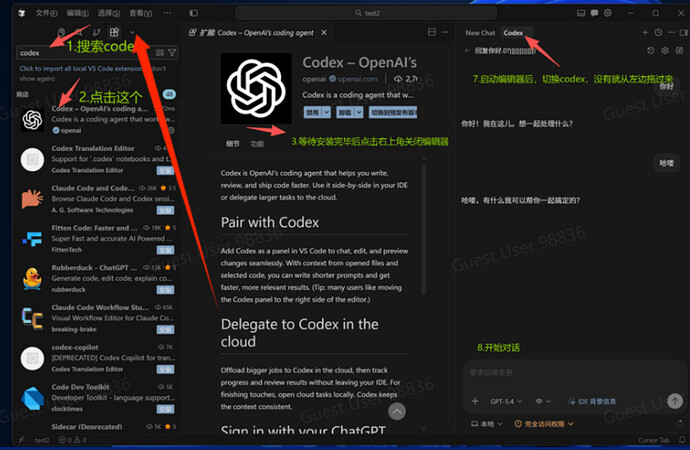Show chat history clock icon

658,33
